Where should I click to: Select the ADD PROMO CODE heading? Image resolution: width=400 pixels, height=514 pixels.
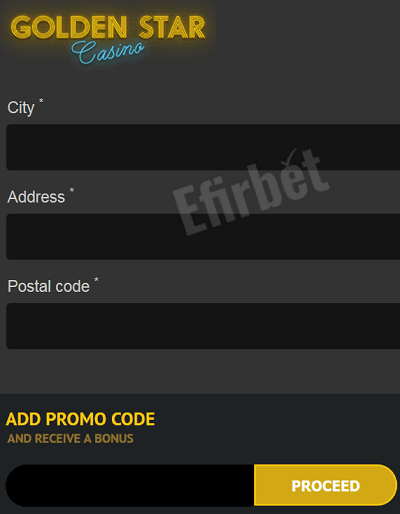pyautogui.click(x=80, y=419)
